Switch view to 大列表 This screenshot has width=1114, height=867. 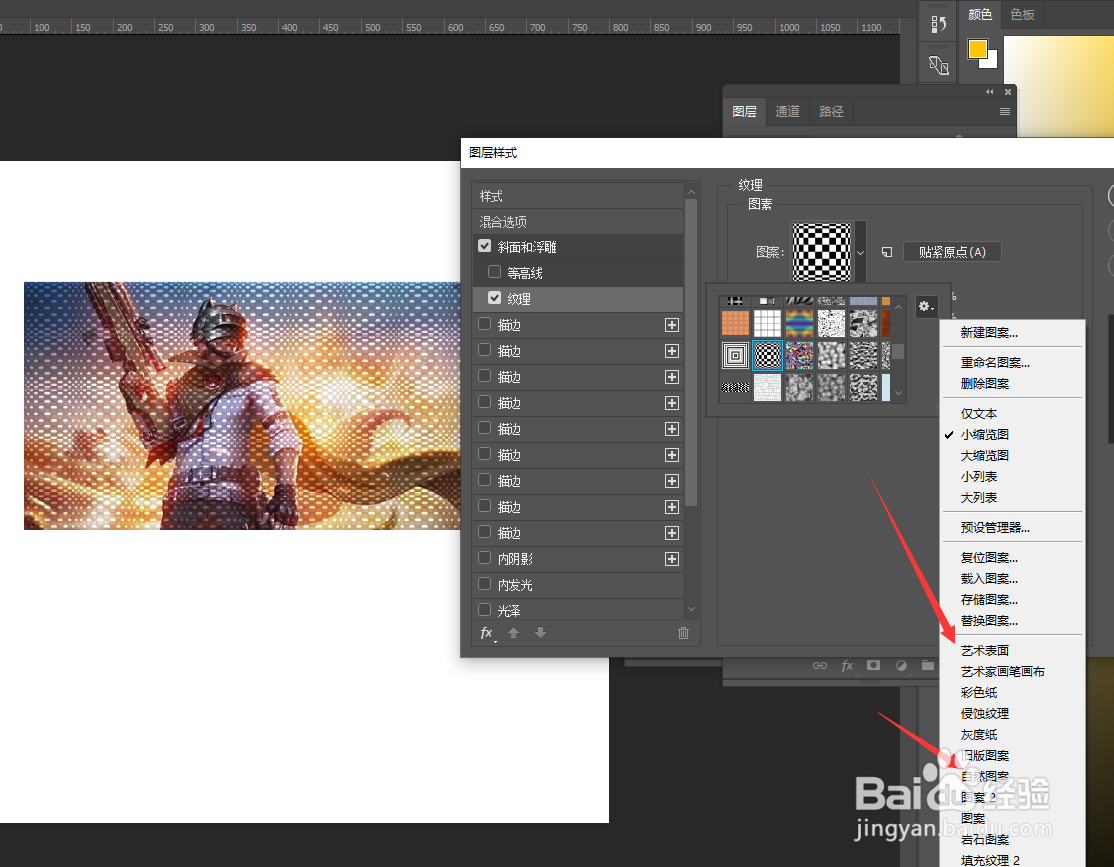click(x=978, y=498)
